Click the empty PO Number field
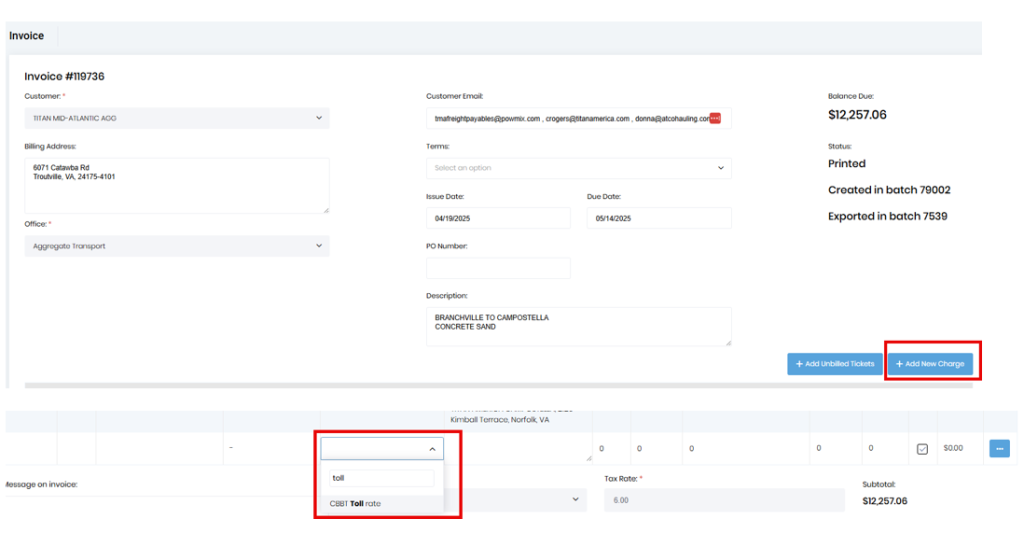 coord(498,268)
